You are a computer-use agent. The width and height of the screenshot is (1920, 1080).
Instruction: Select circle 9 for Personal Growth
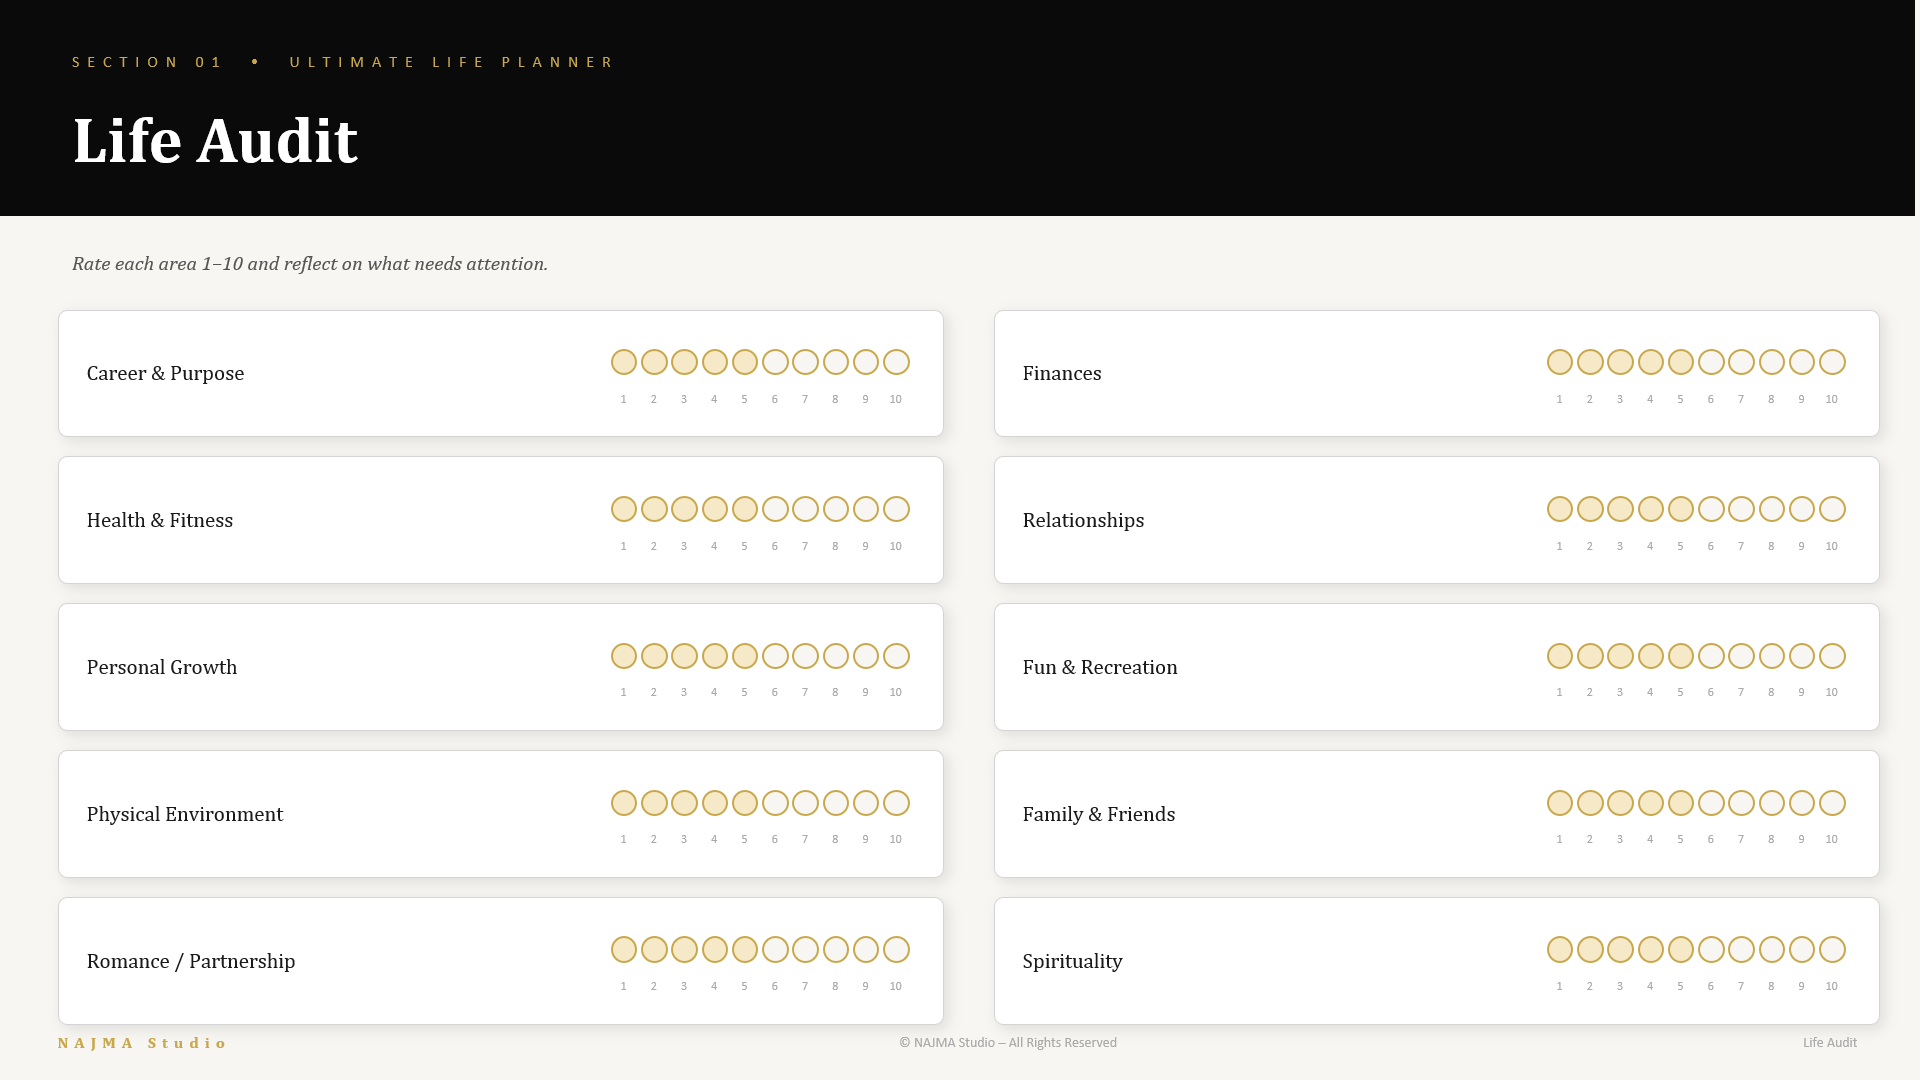coord(866,656)
